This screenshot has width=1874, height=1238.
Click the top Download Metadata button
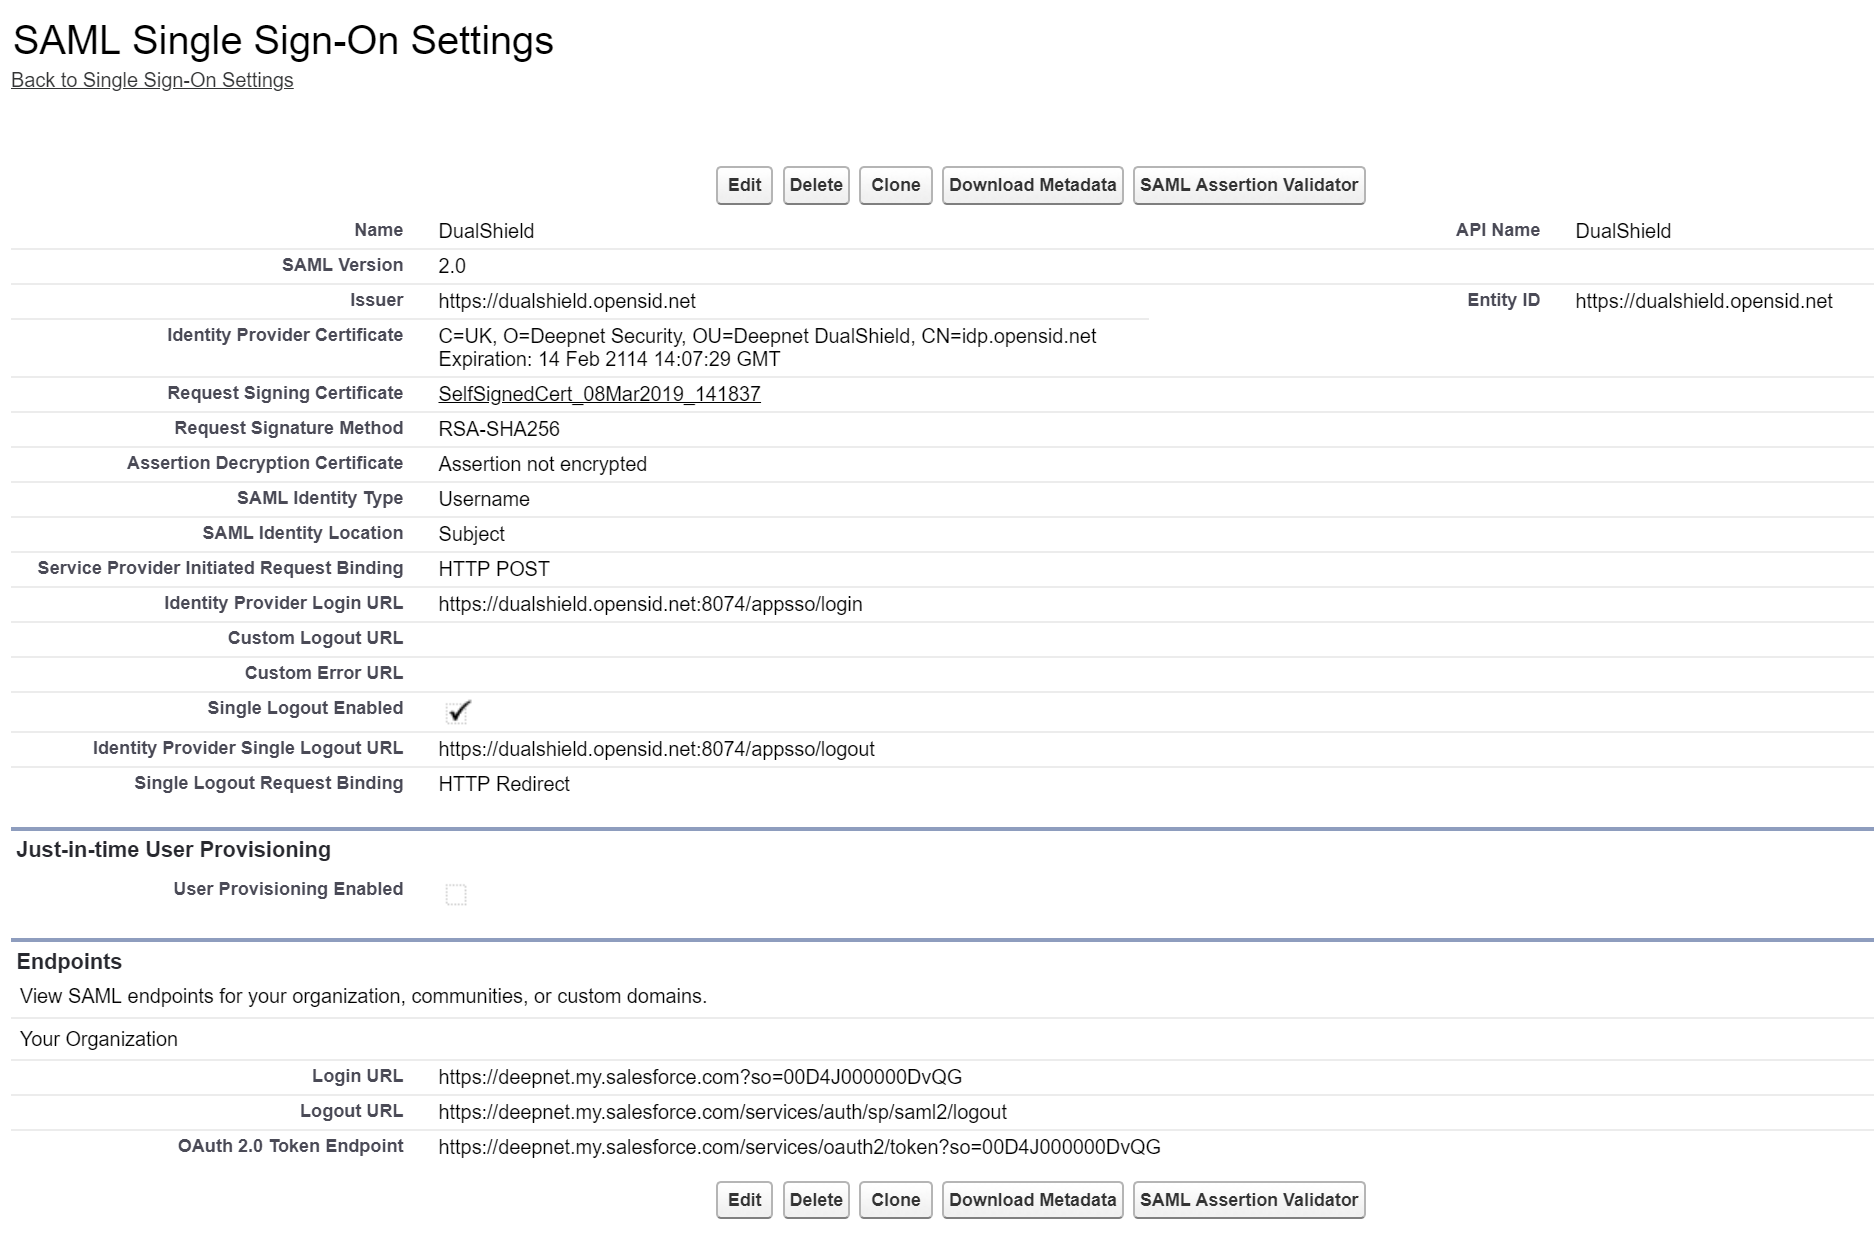pyautogui.click(x=1032, y=185)
